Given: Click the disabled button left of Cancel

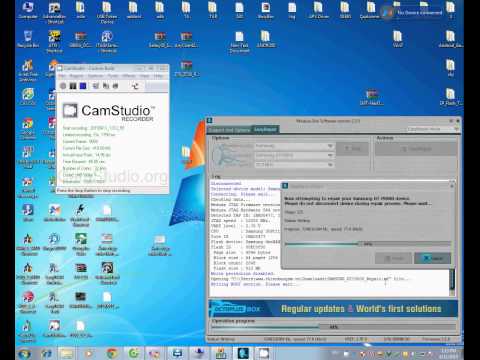Looking at the screenshot, I should pos(394,258).
